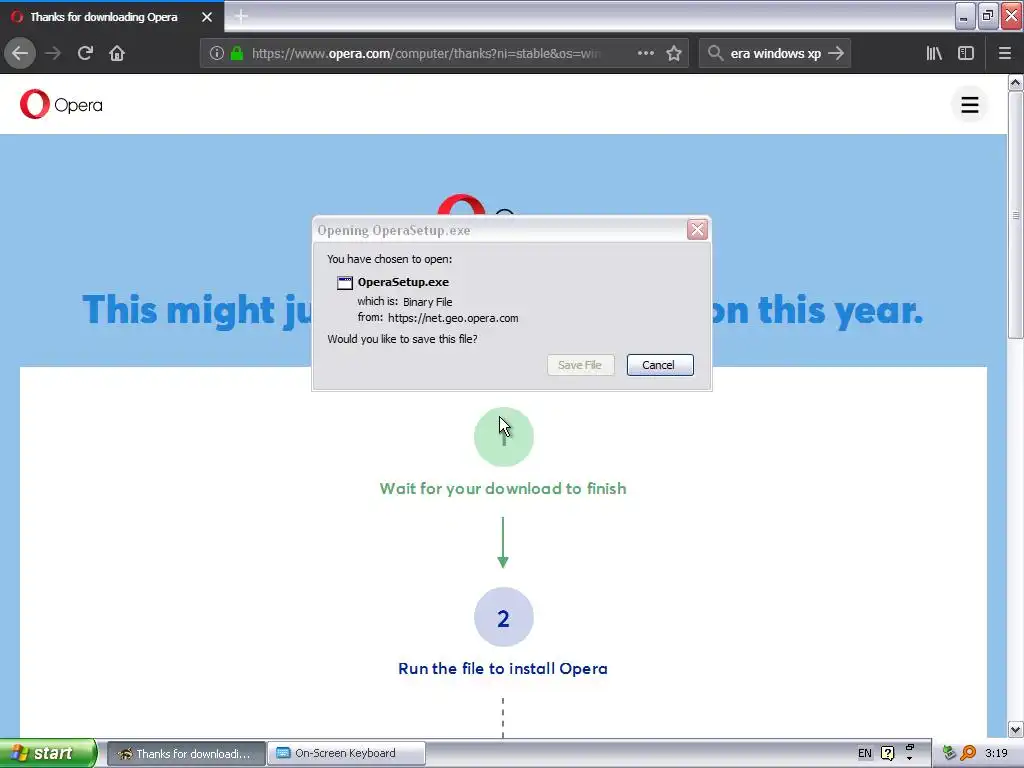
Task: Click the taskbar clock showing 3:19
Action: coord(996,754)
